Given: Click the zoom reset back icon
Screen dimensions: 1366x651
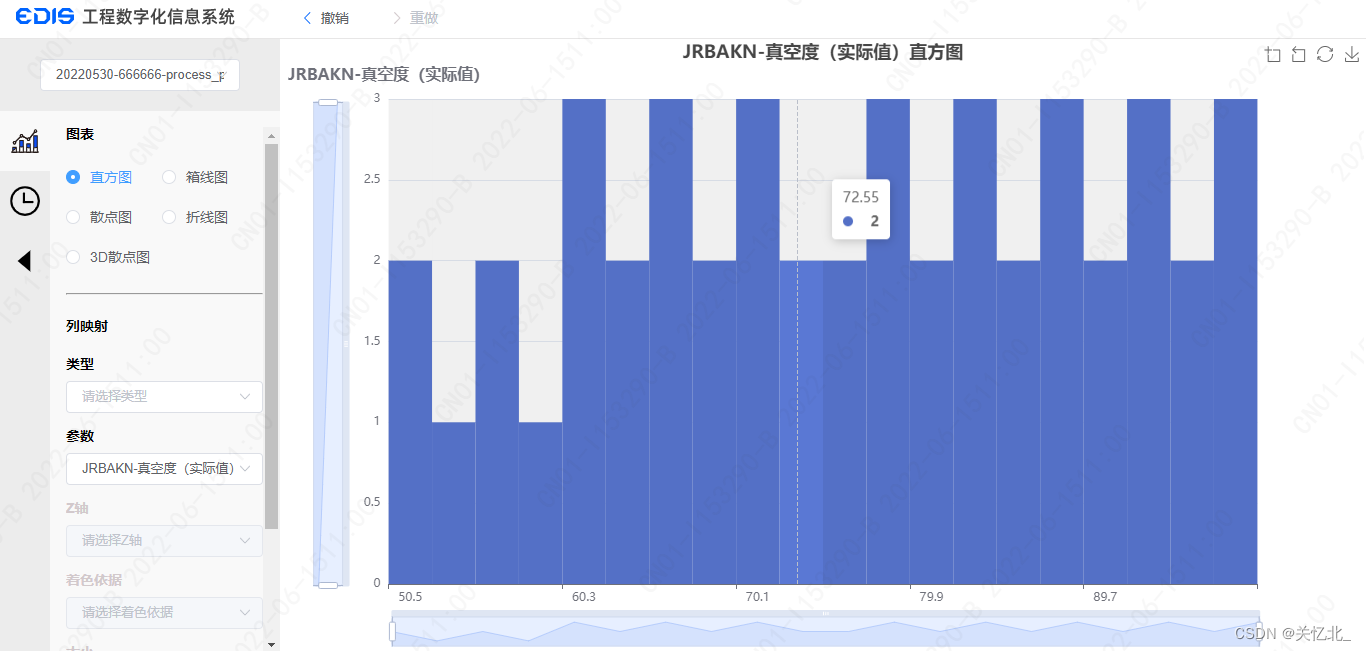Looking at the screenshot, I should 1299,54.
